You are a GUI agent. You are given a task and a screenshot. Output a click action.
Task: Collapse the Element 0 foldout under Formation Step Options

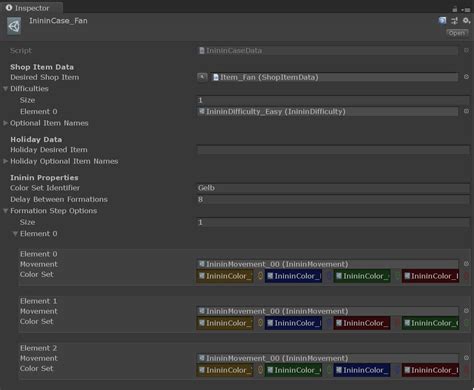pos(15,234)
